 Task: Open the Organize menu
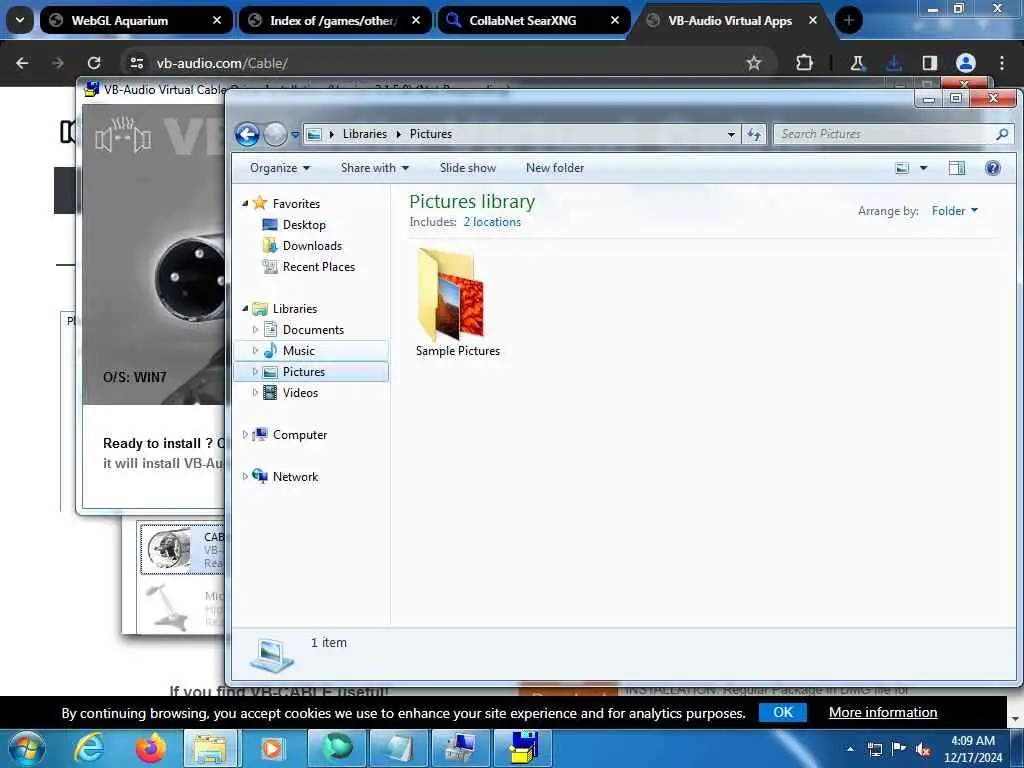coord(280,168)
